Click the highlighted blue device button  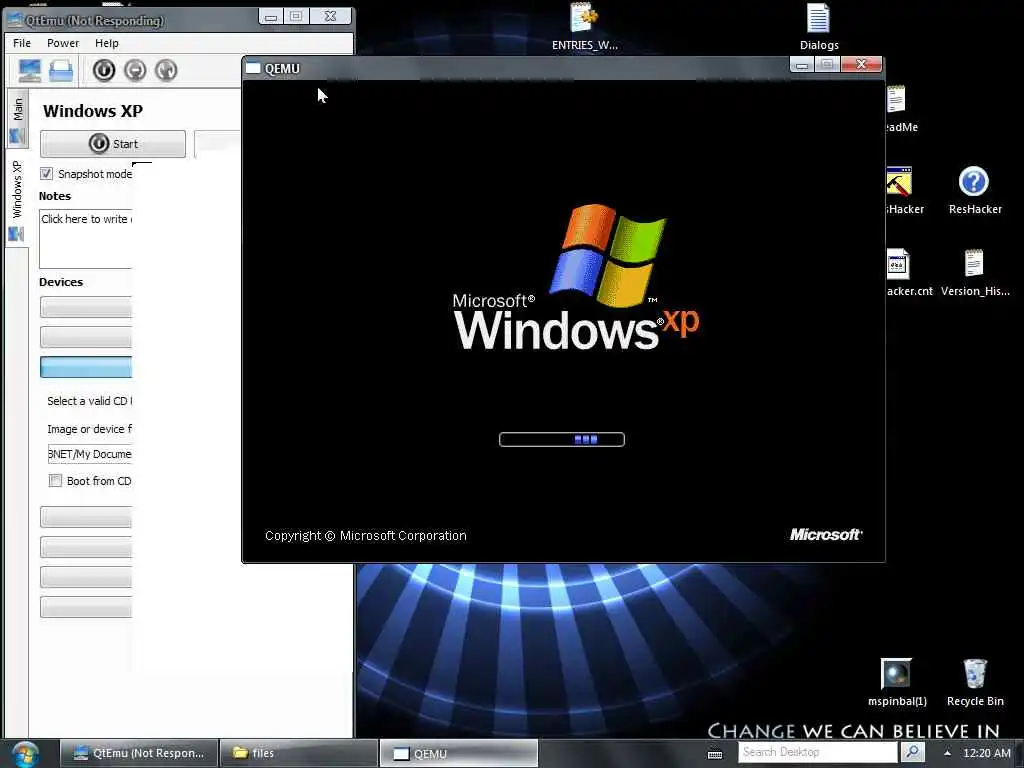86,367
